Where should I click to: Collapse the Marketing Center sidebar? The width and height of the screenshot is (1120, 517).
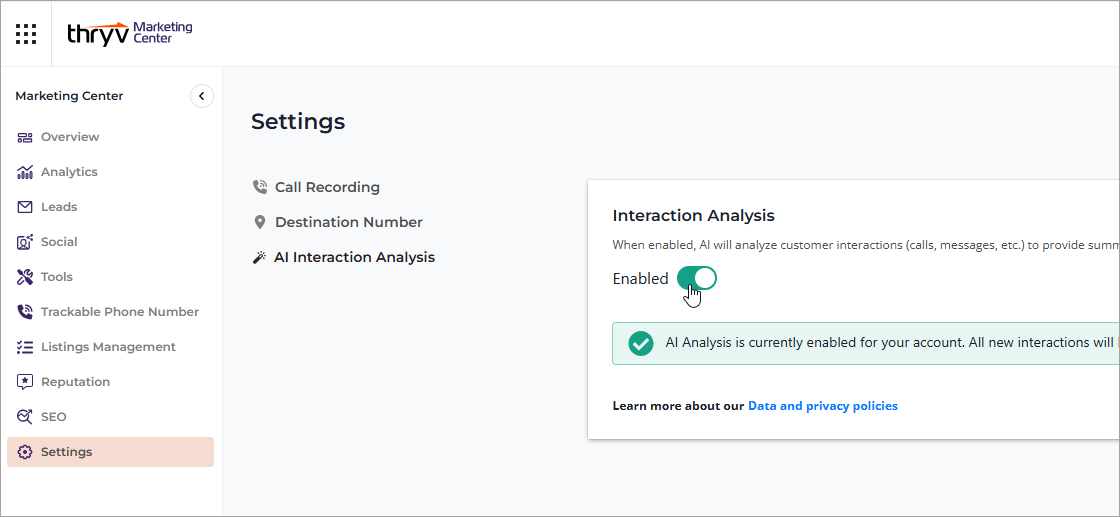(x=201, y=96)
